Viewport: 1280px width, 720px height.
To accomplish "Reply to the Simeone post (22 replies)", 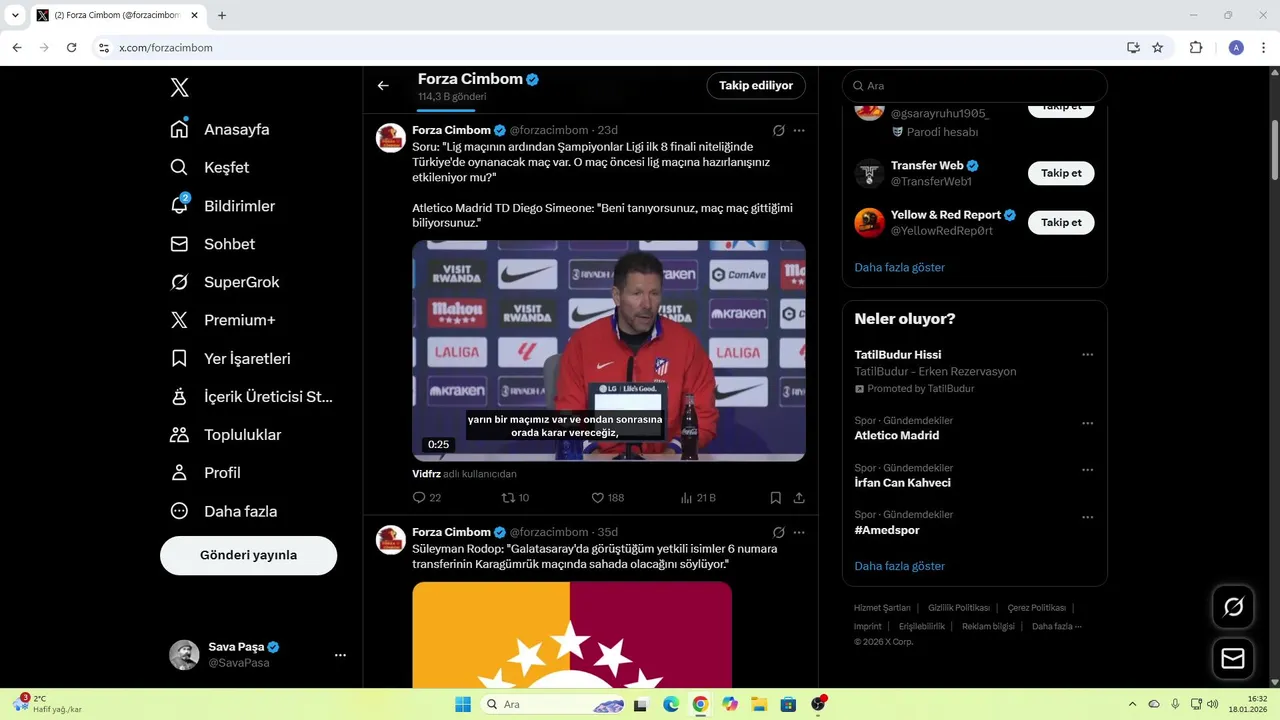I will tap(427, 497).
